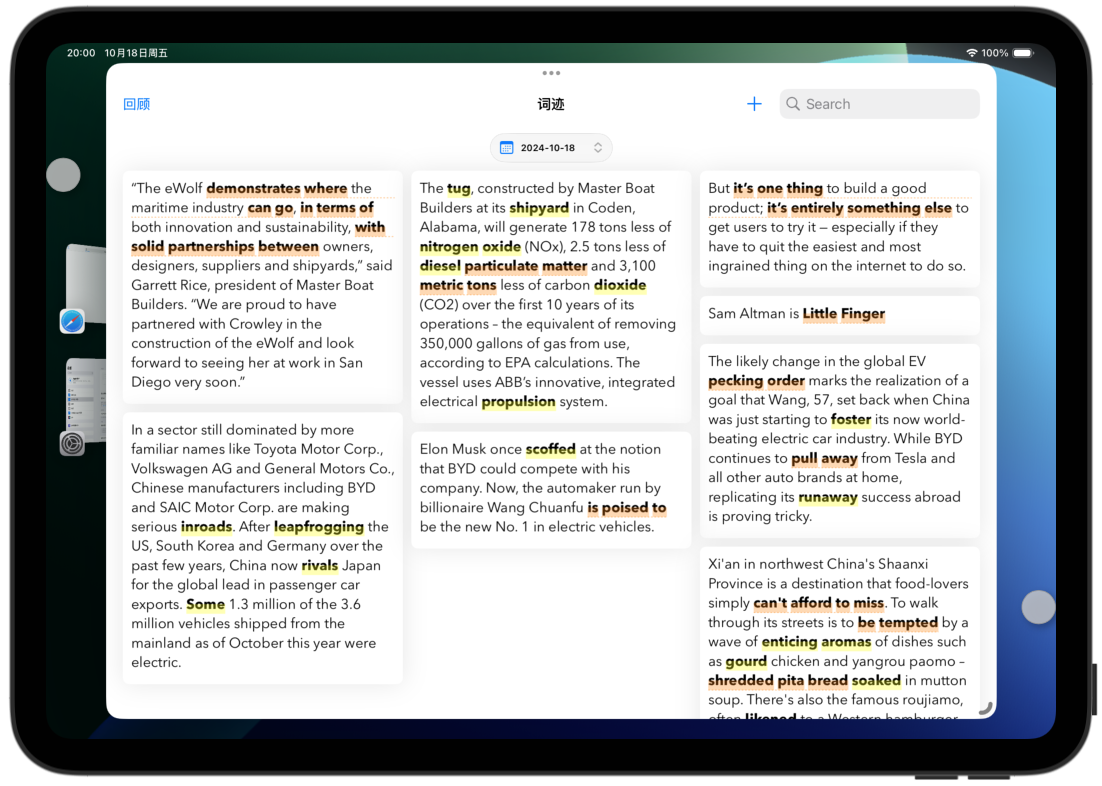Tap highlighted word 'rivals'
1102x786 pixels.
[320, 565]
